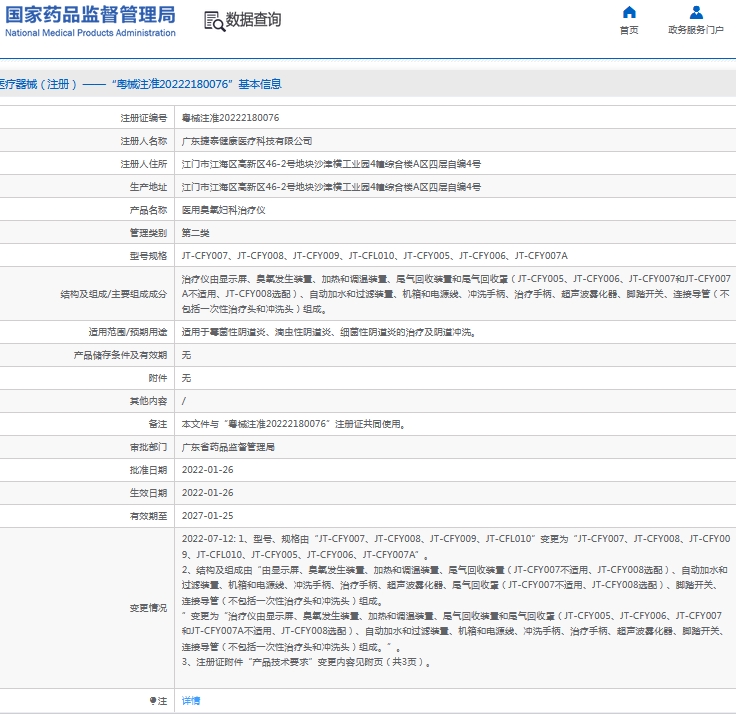Click the 注册证附件 产品技术要求 change line
Image resolution: width=736 pixels, height=719 pixels.
(307, 662)
